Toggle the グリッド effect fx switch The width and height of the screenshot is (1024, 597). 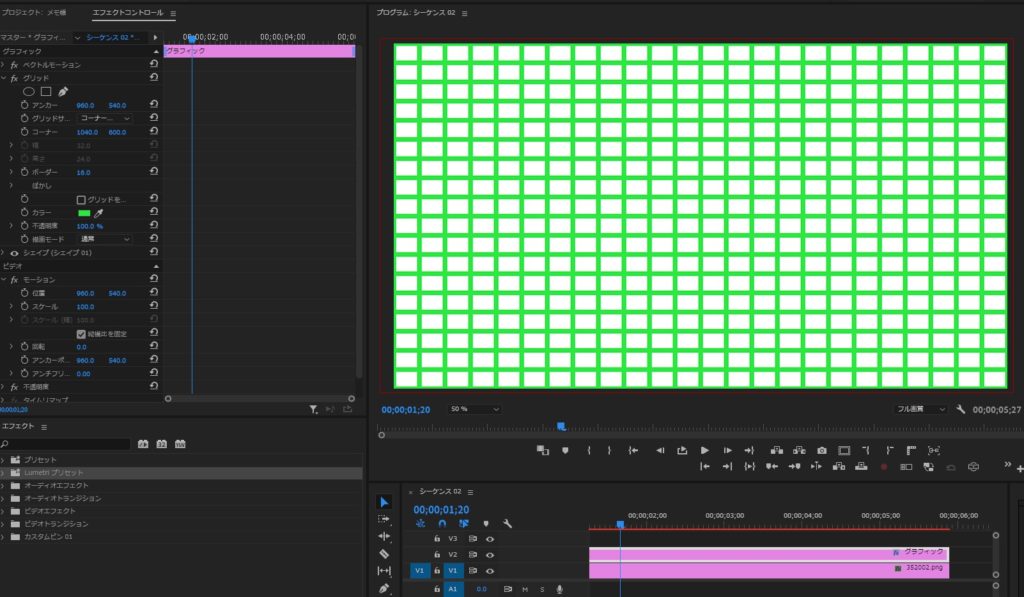tap(14, 78)
